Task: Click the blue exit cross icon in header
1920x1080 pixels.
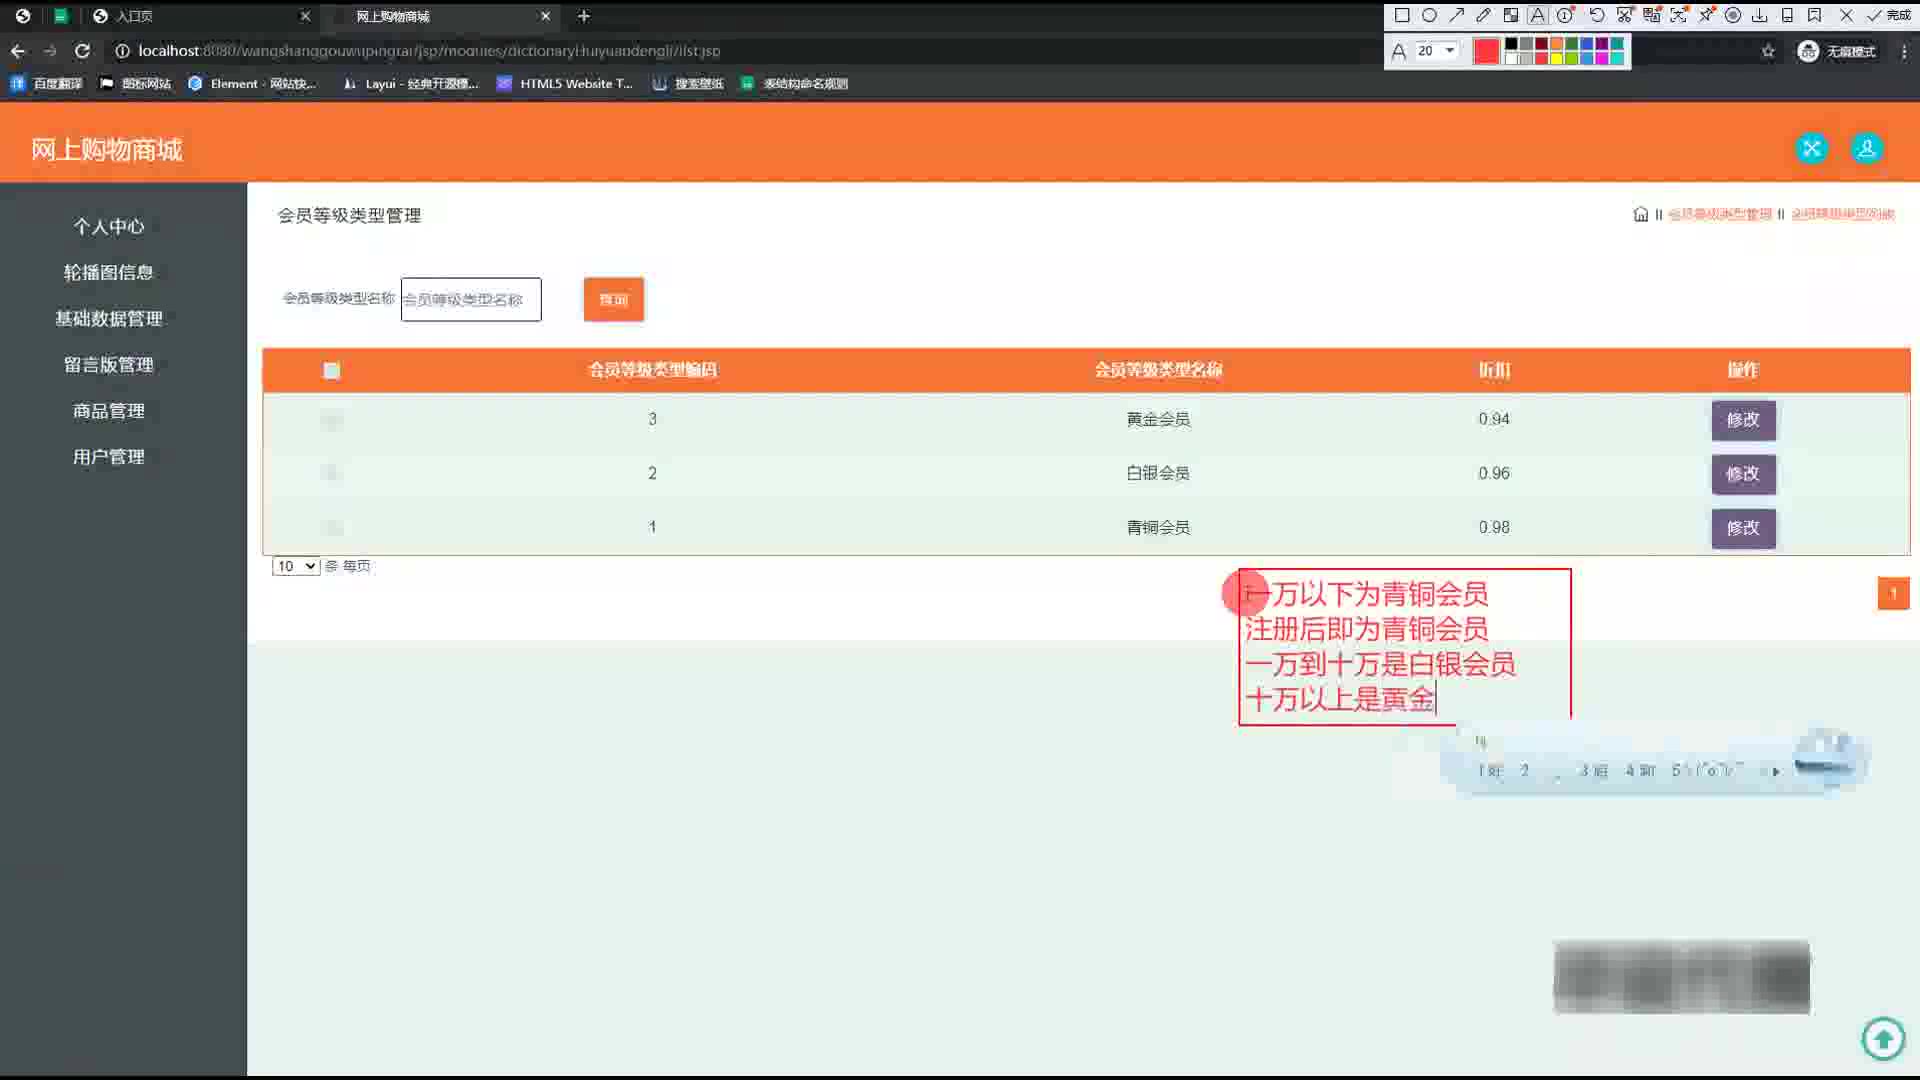Action: pos(1811,148)
